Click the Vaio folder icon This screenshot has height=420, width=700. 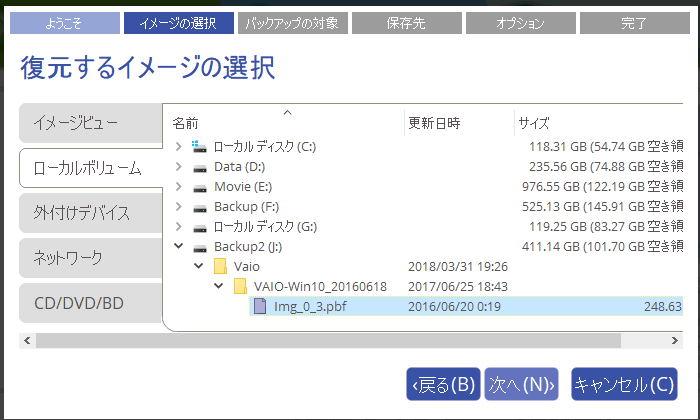pyautogui.click(x=221, y=267)
